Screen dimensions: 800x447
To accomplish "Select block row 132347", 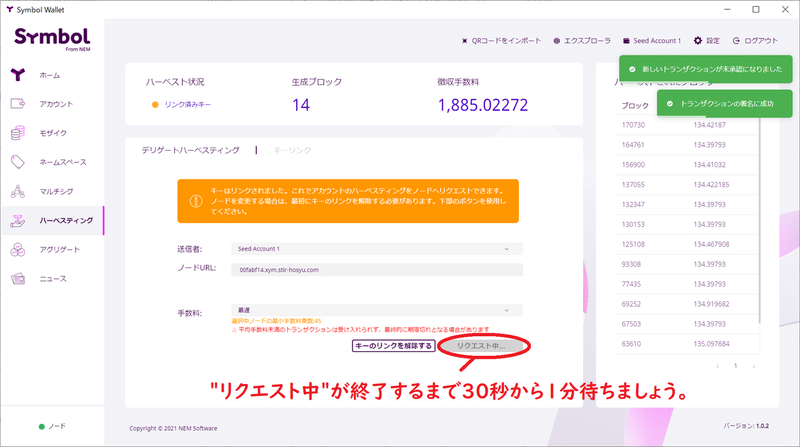I will [686, 205].
